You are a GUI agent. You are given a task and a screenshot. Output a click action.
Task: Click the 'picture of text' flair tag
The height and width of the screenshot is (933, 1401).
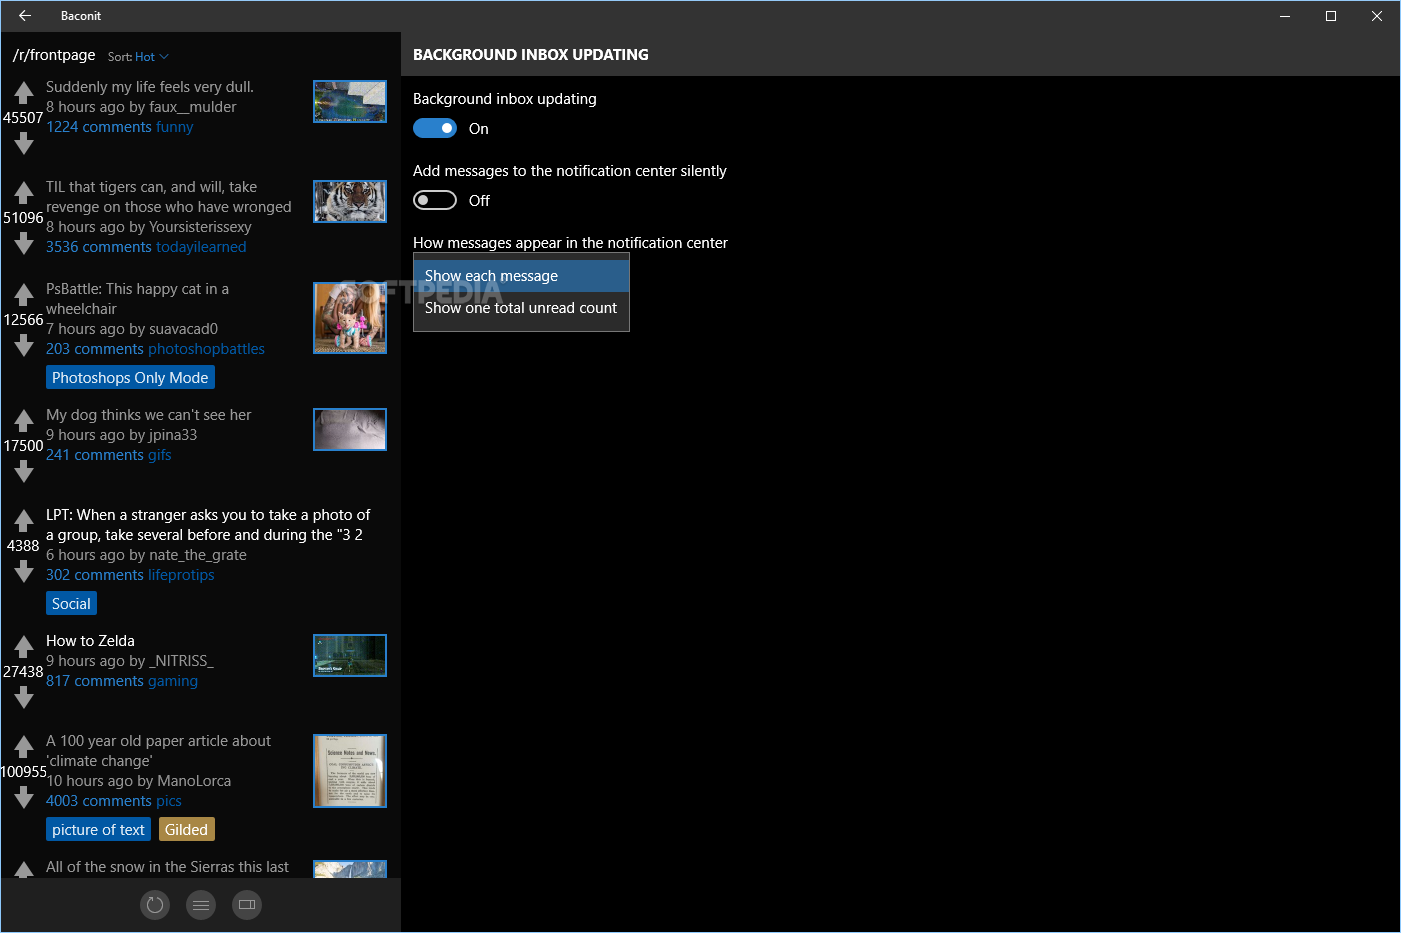tap(98, 830)
